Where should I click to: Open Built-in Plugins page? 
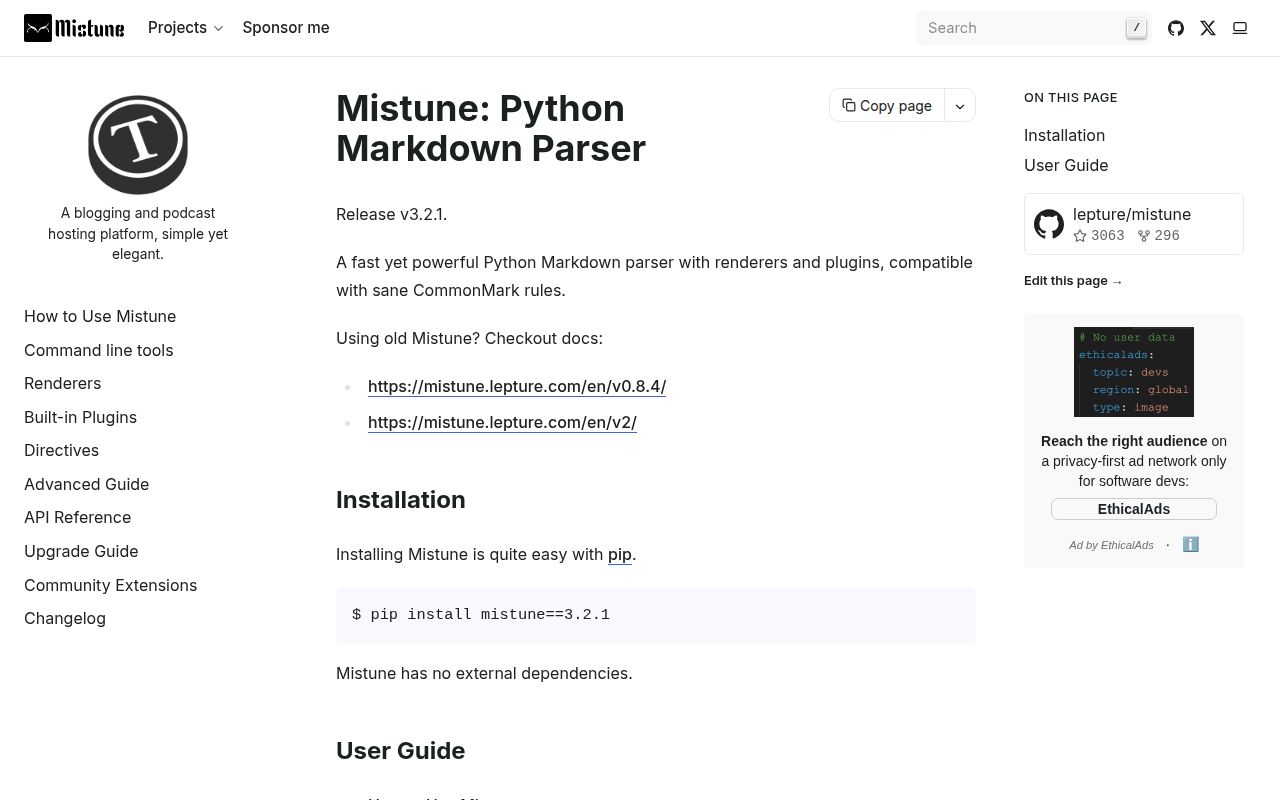click(x=81, y=417)
